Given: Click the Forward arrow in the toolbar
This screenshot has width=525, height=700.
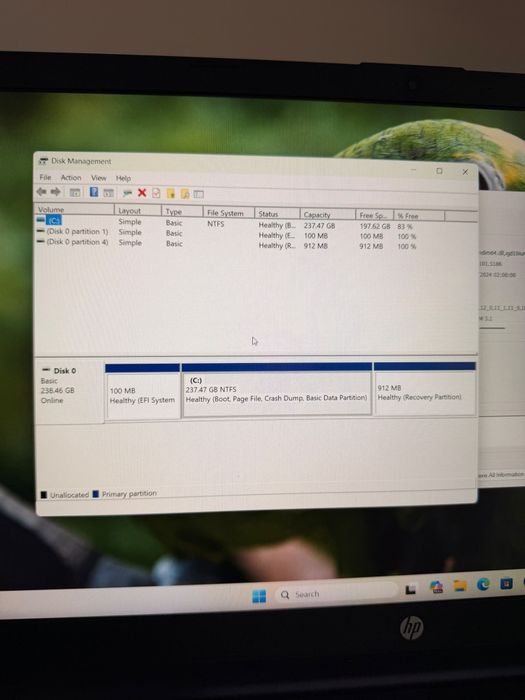Looking at the screenshot, I should (x=56, y=192).
